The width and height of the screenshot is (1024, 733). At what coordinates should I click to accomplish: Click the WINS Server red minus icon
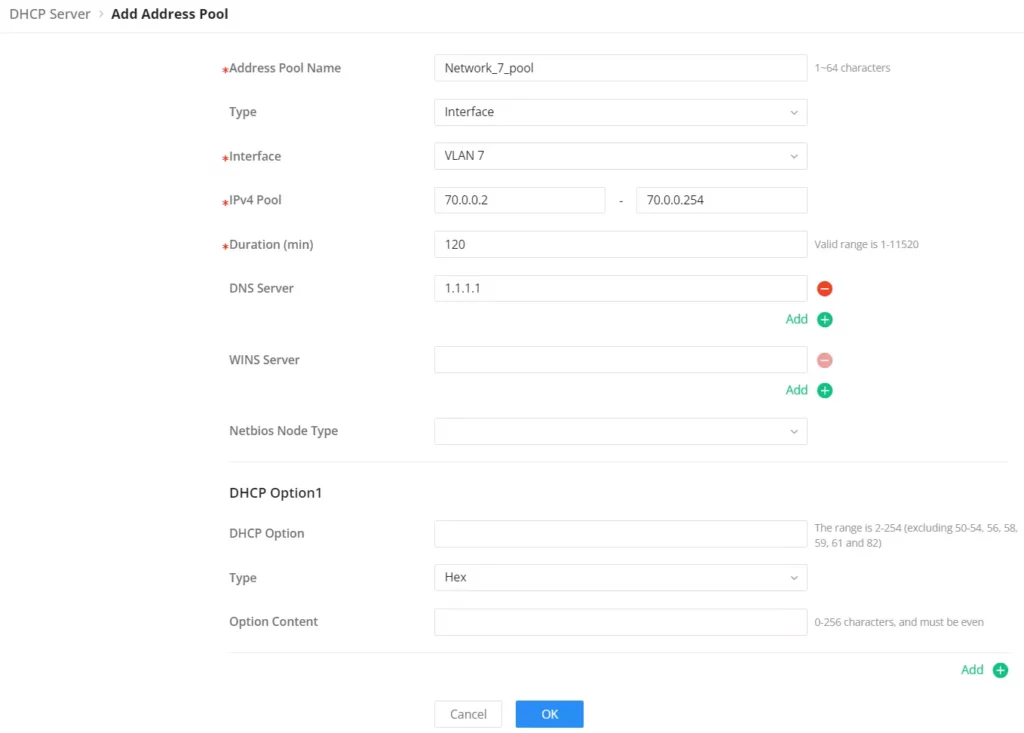coord(824,360)
